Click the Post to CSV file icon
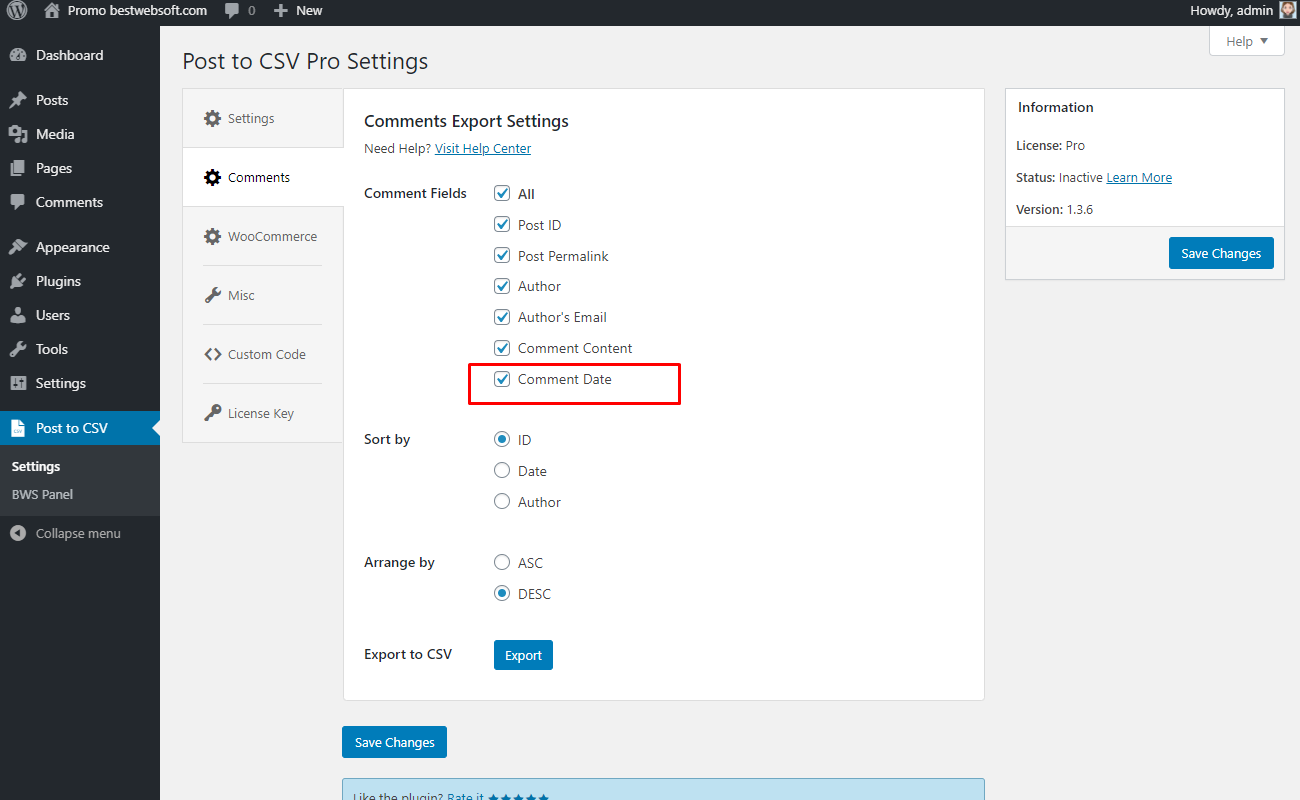 (18, 428)
